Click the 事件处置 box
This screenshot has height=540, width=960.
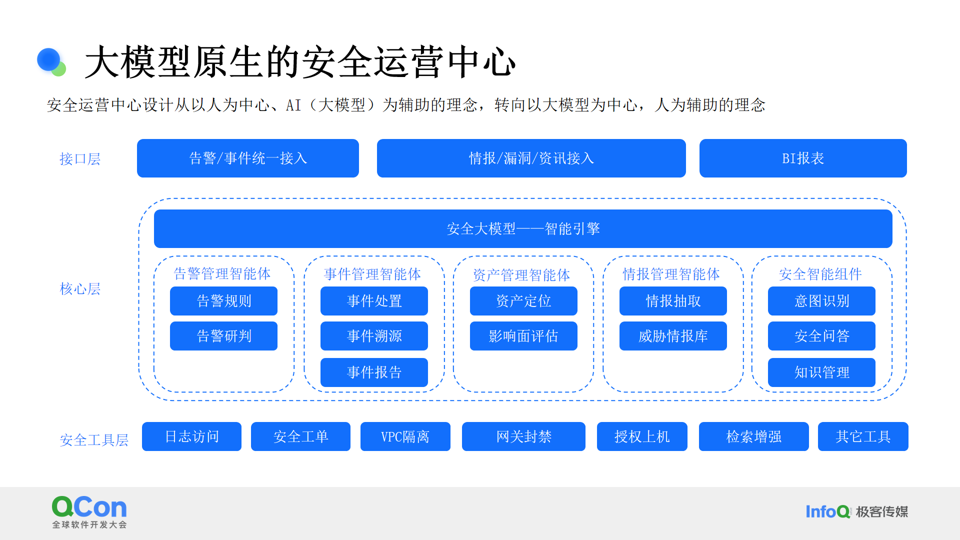pos(374,301)
